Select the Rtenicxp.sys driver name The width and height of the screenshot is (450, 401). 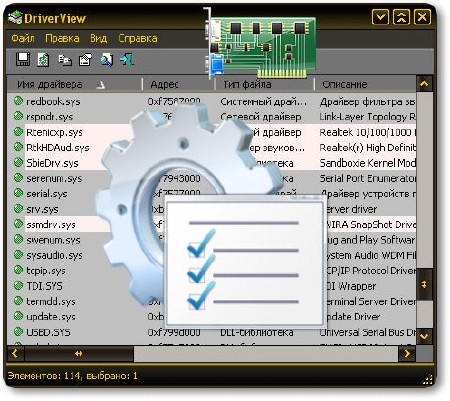[54, 132]
